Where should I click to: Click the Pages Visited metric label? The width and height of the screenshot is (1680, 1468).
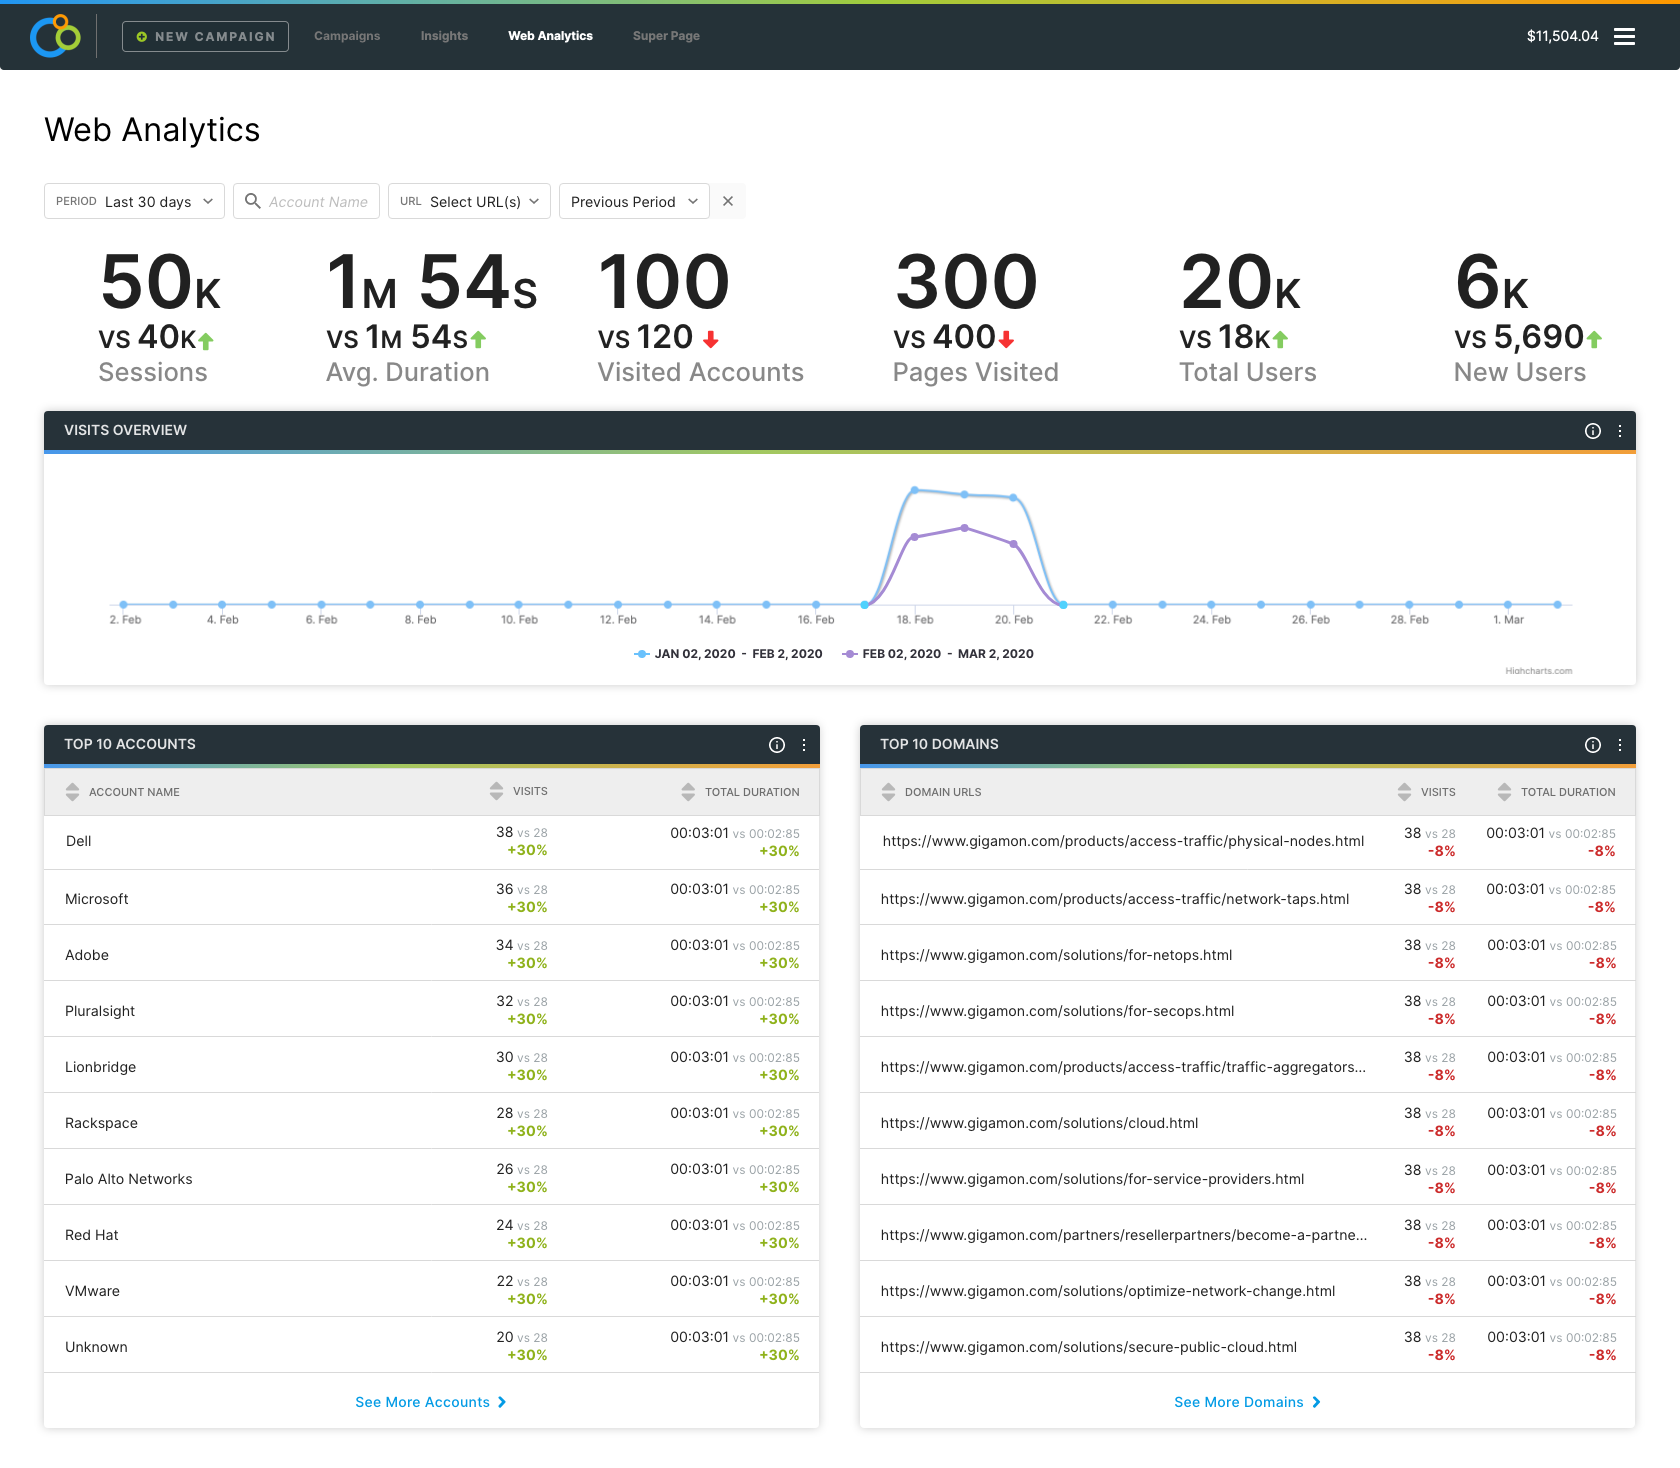(975, 372)
